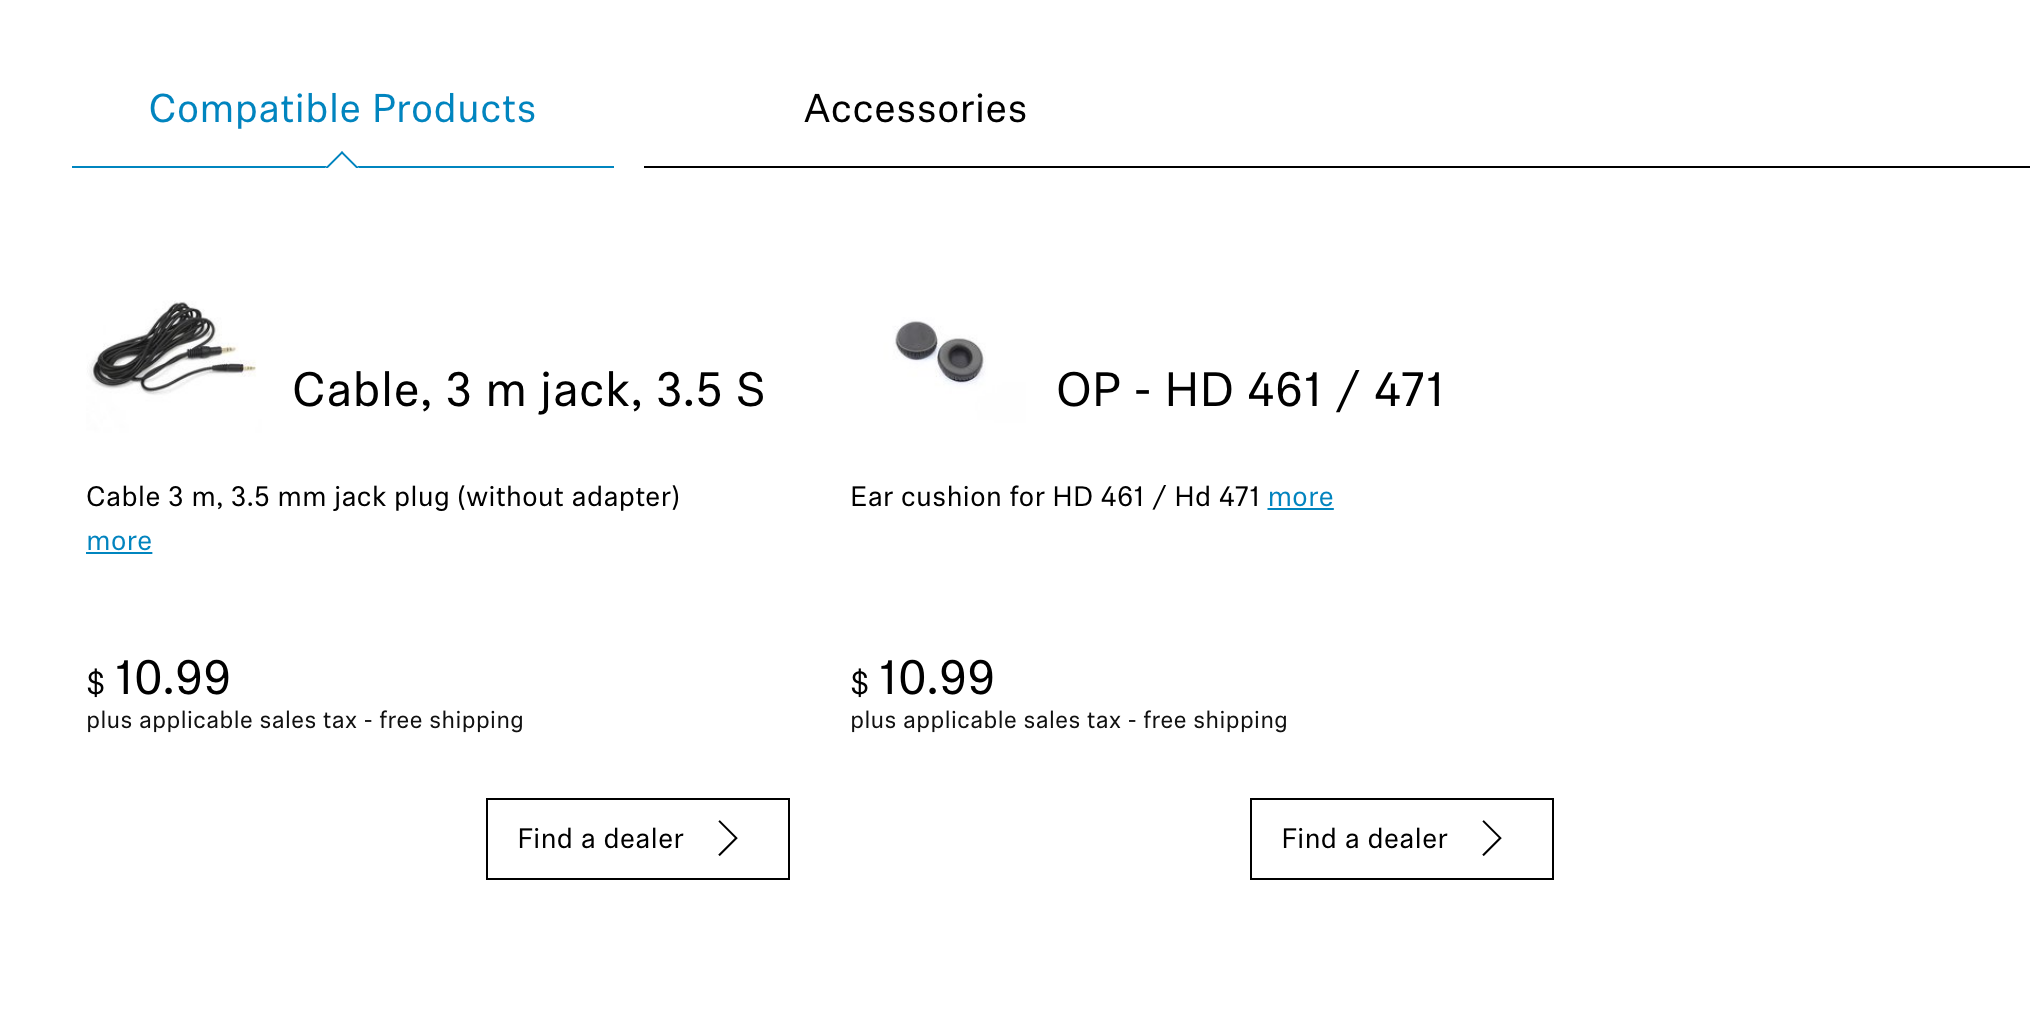Click Find a dealer for ear cushion

(1401, 839)
